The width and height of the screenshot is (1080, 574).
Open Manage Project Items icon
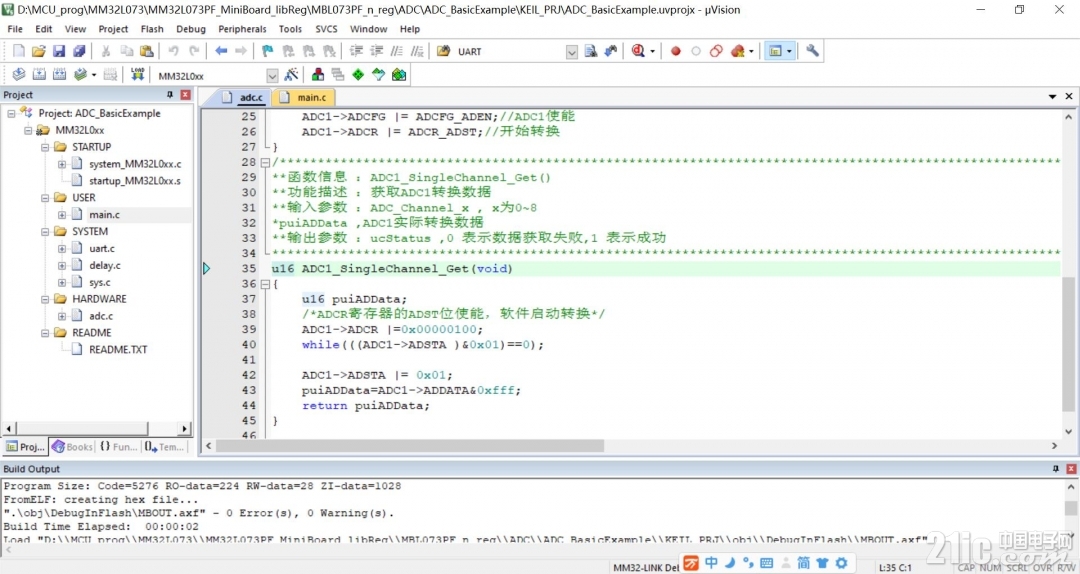tap(318, 74)
